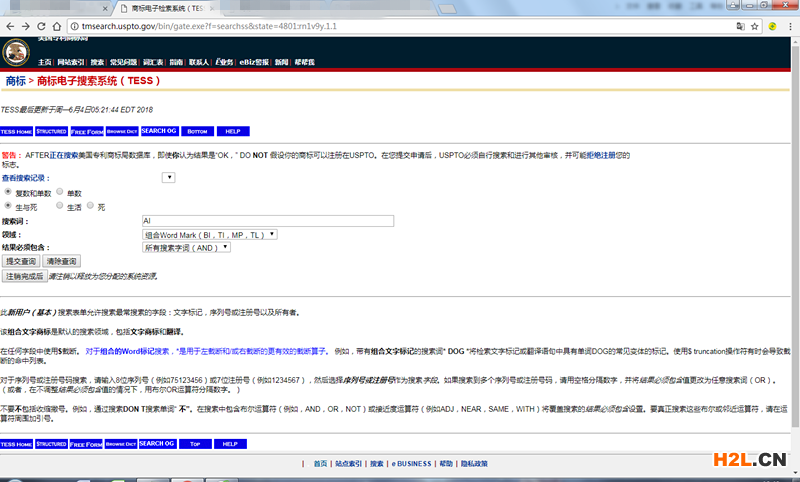
Task: Click the bottom HELP button
Action: click(230, 444)
